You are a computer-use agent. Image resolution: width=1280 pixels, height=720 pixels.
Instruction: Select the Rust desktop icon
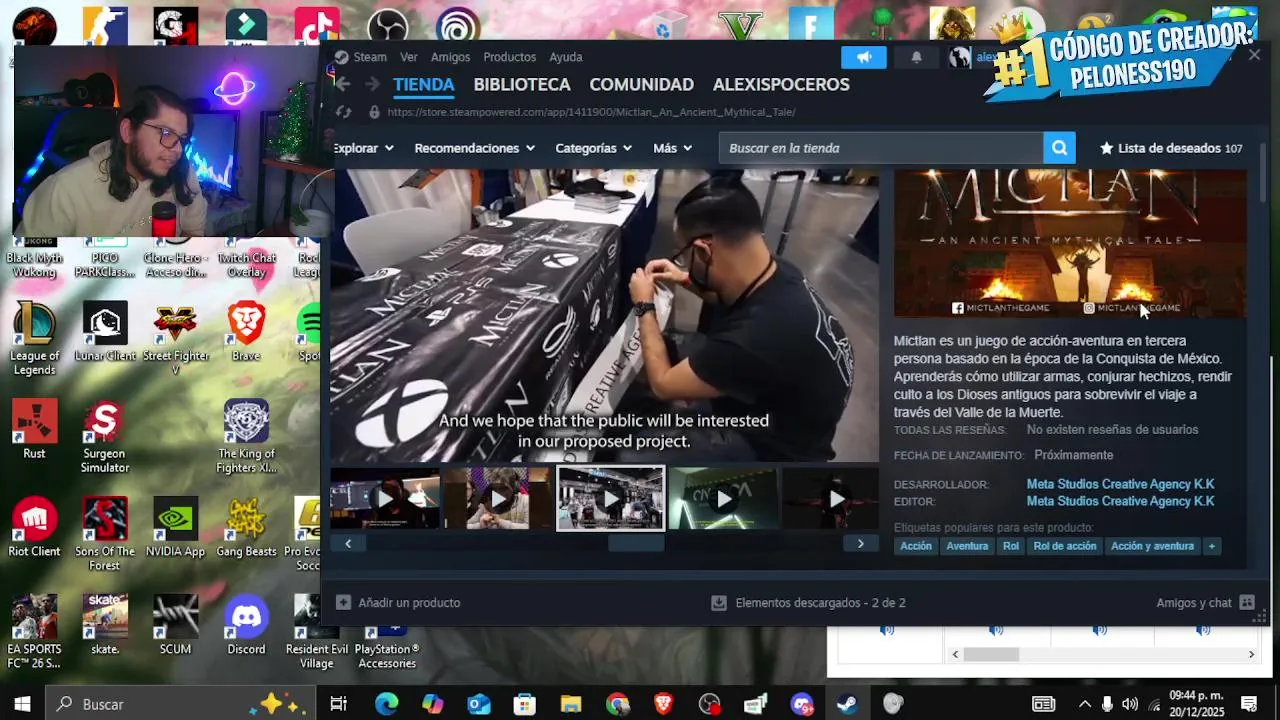pyautogui.click(x=34, y=430)
